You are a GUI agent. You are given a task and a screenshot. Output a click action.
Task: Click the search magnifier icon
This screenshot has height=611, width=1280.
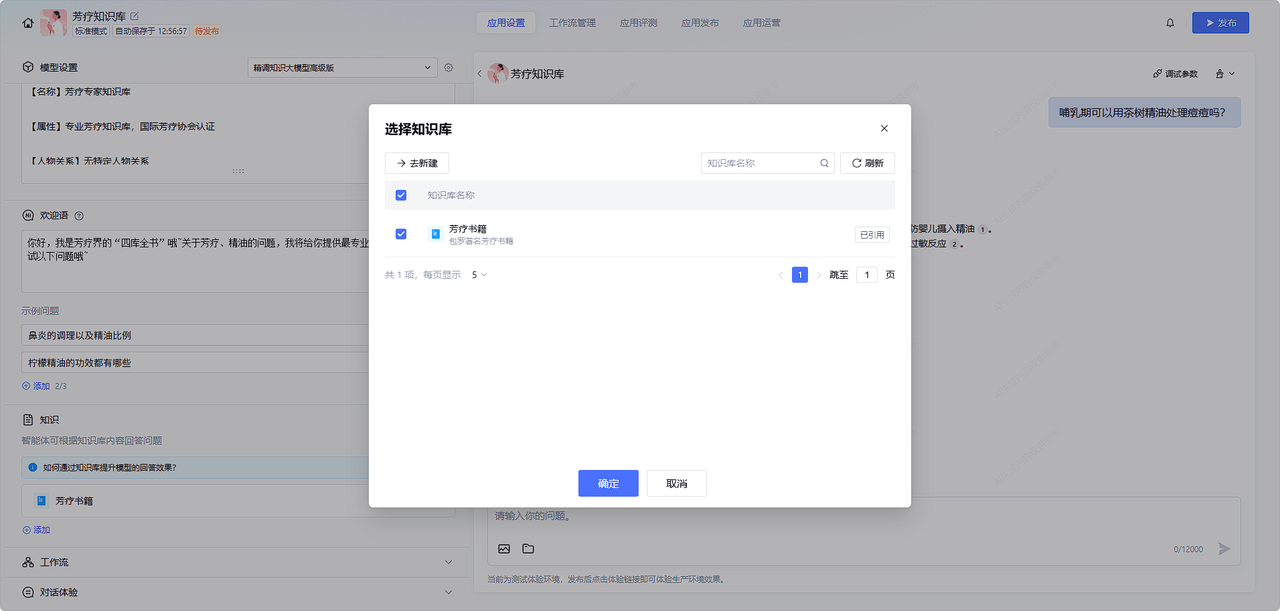(825, 163)
